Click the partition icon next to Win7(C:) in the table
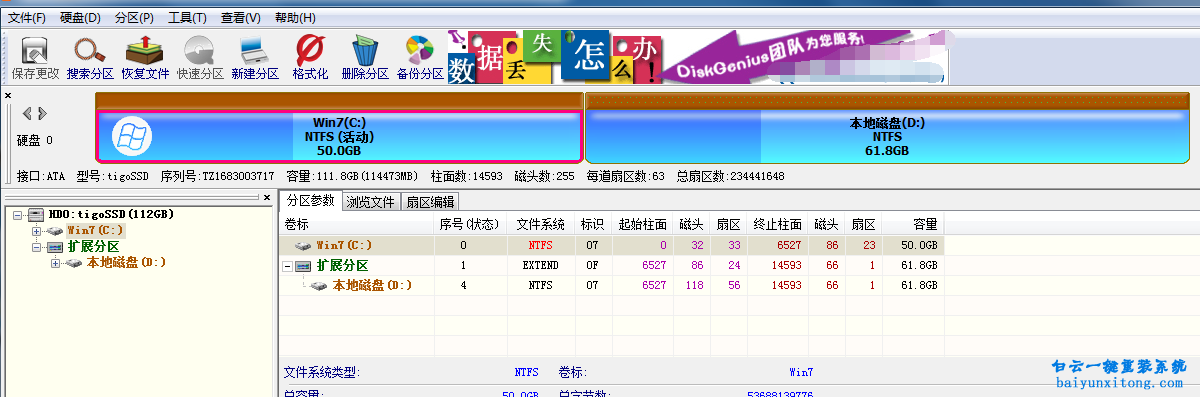1200x397 pixels. point(303,245)
